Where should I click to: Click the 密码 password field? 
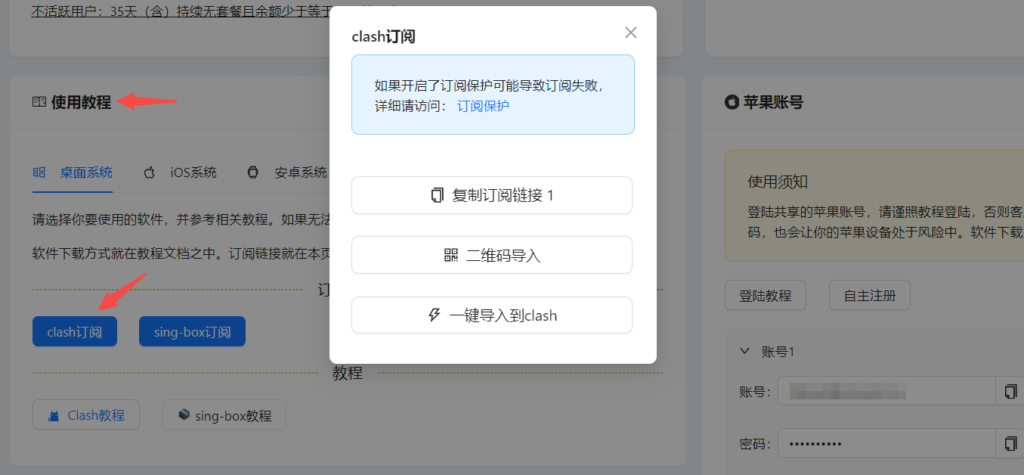pyautogui.click(x=886, y=442)
